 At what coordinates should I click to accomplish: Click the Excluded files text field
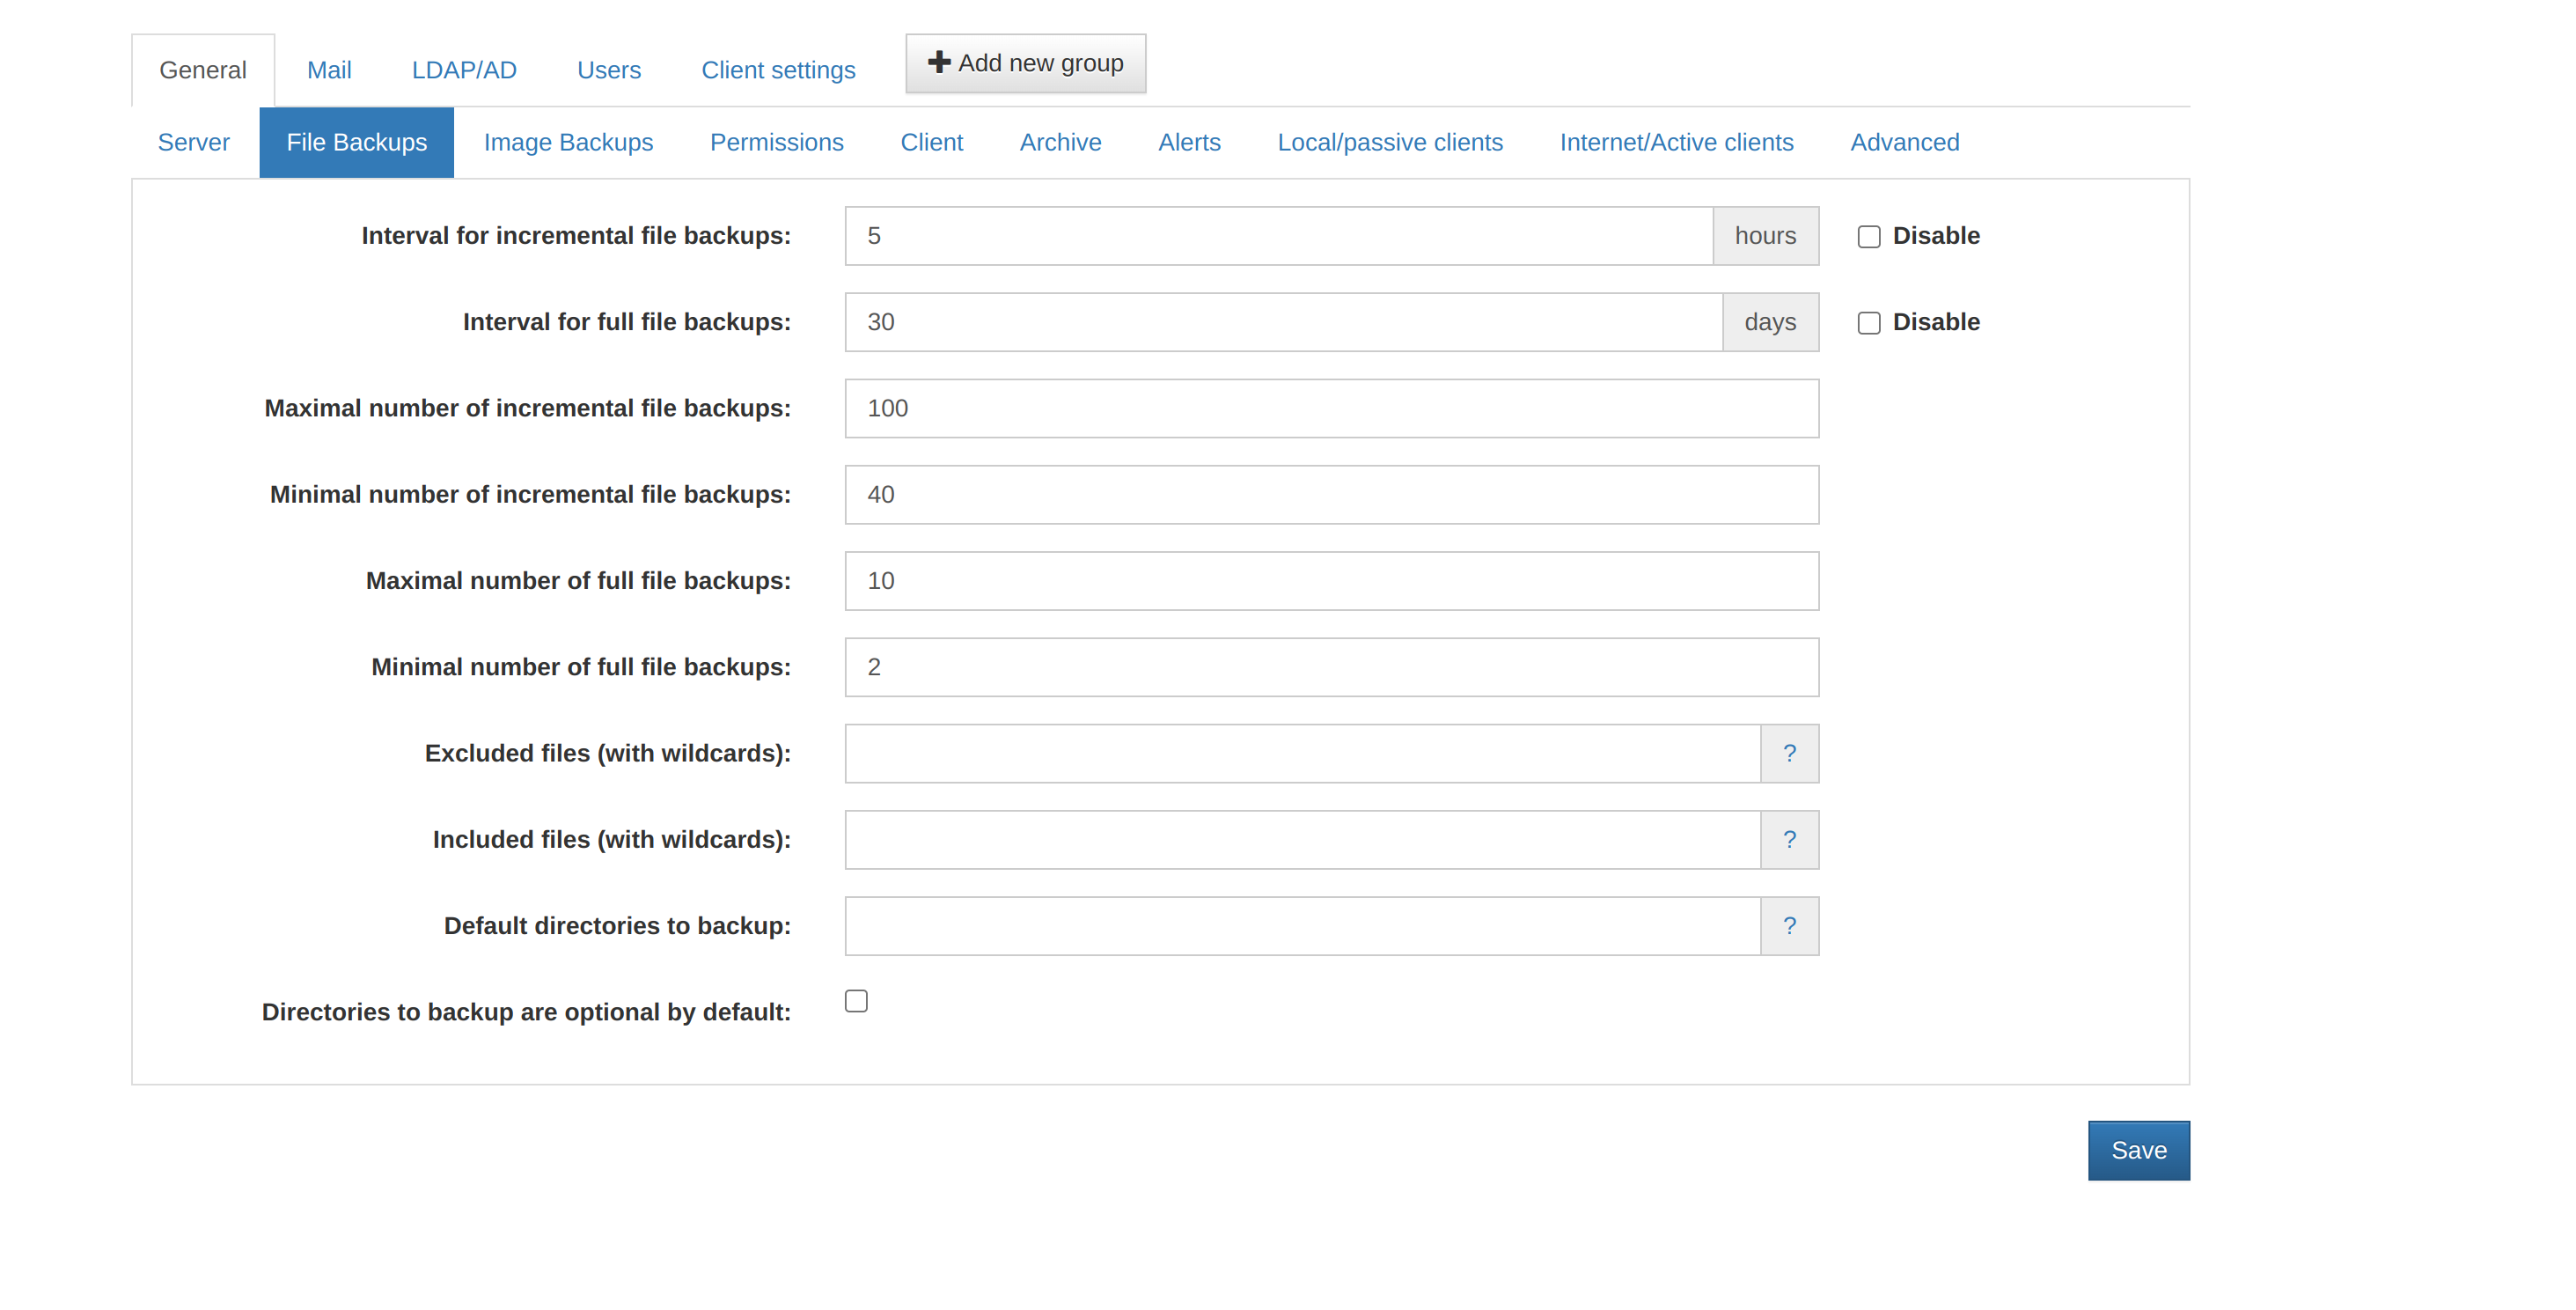[x=1302, y=753]
